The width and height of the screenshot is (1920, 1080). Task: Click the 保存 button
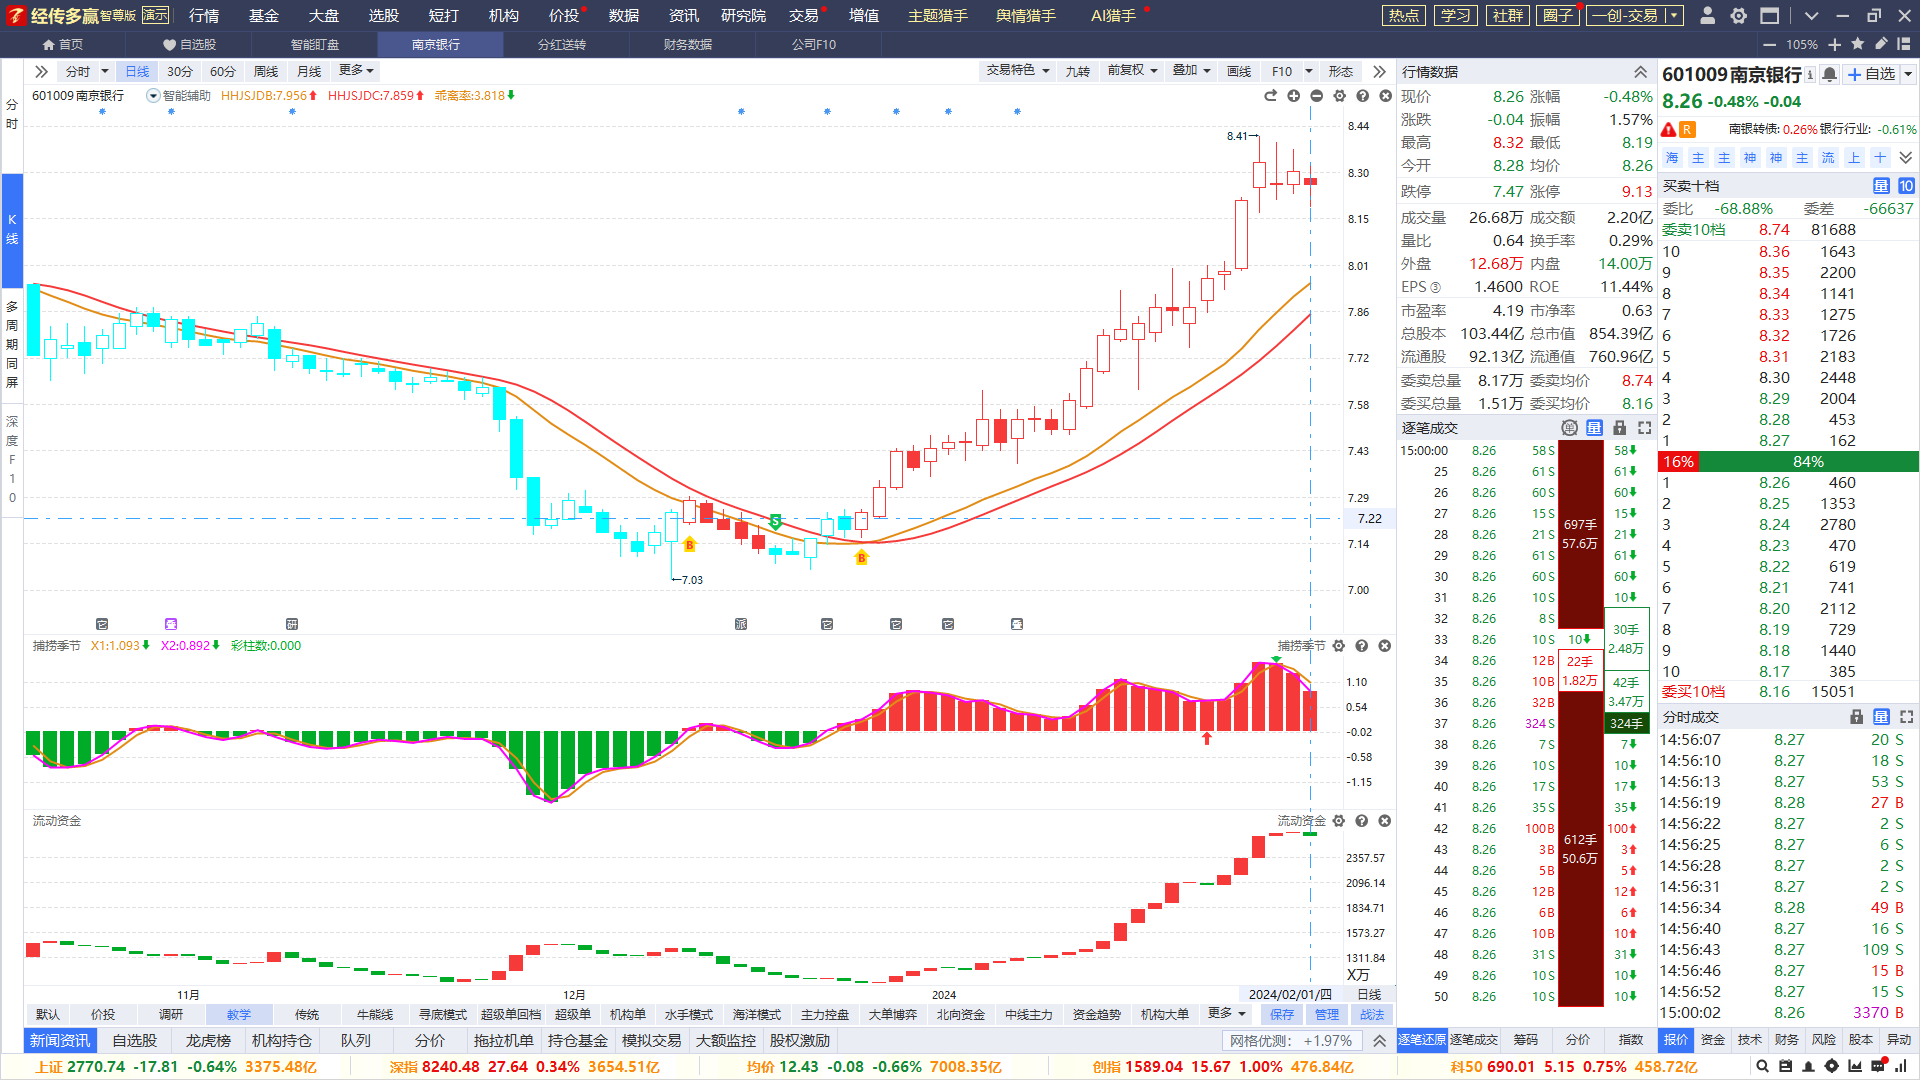tap(1282, 1015)
